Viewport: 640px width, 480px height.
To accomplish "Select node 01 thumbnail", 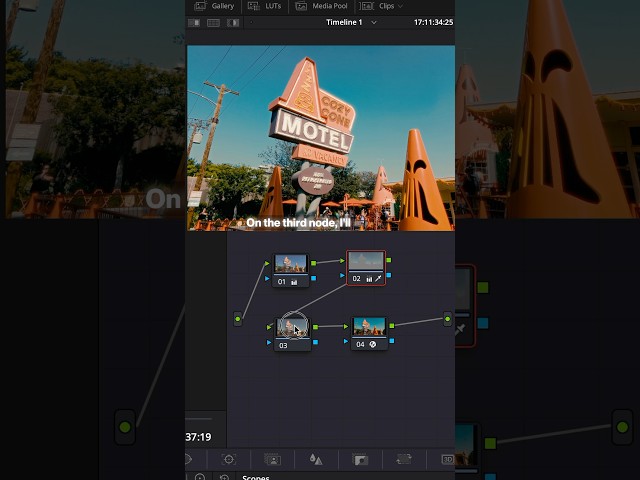I will 291,264.
